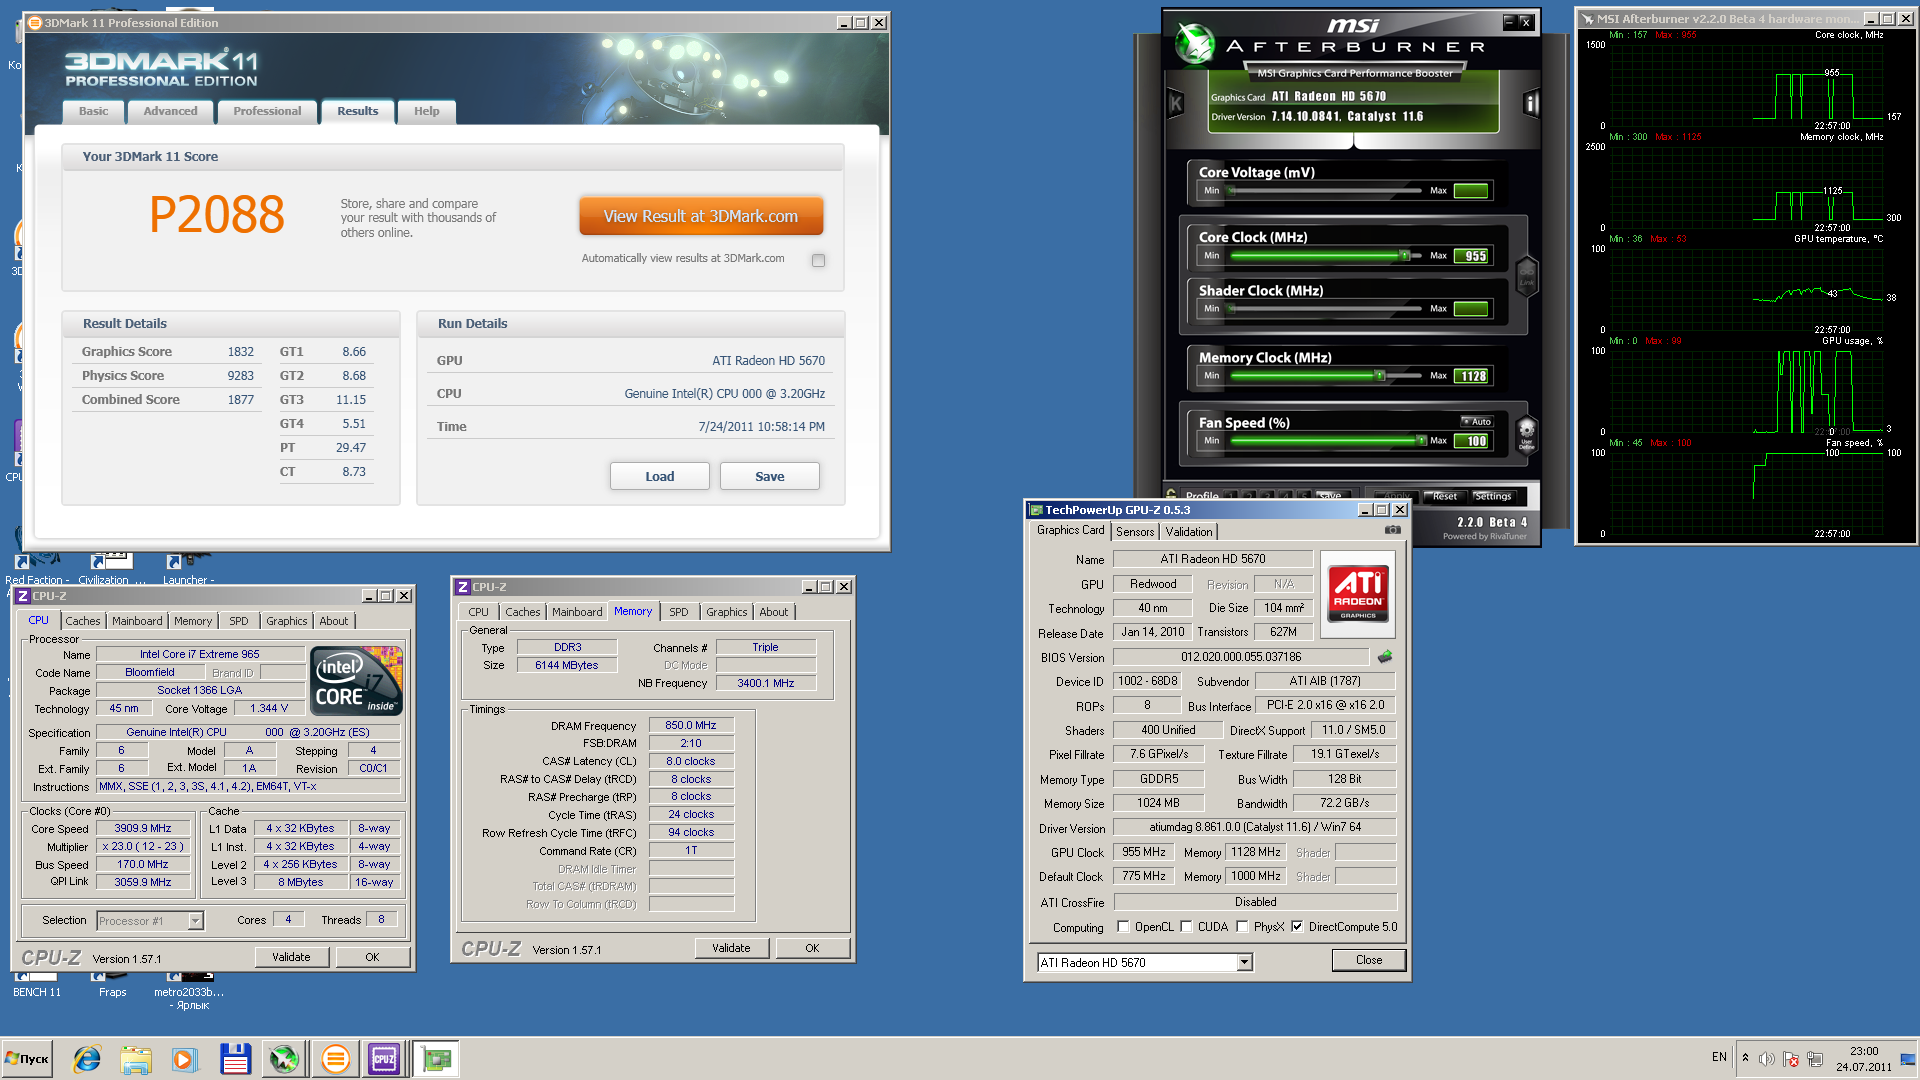Click the BENCH 11 desktop shortcut
Image resolution: width=1920 pixels, height=1080 pixels.
[x=37, y=985]
